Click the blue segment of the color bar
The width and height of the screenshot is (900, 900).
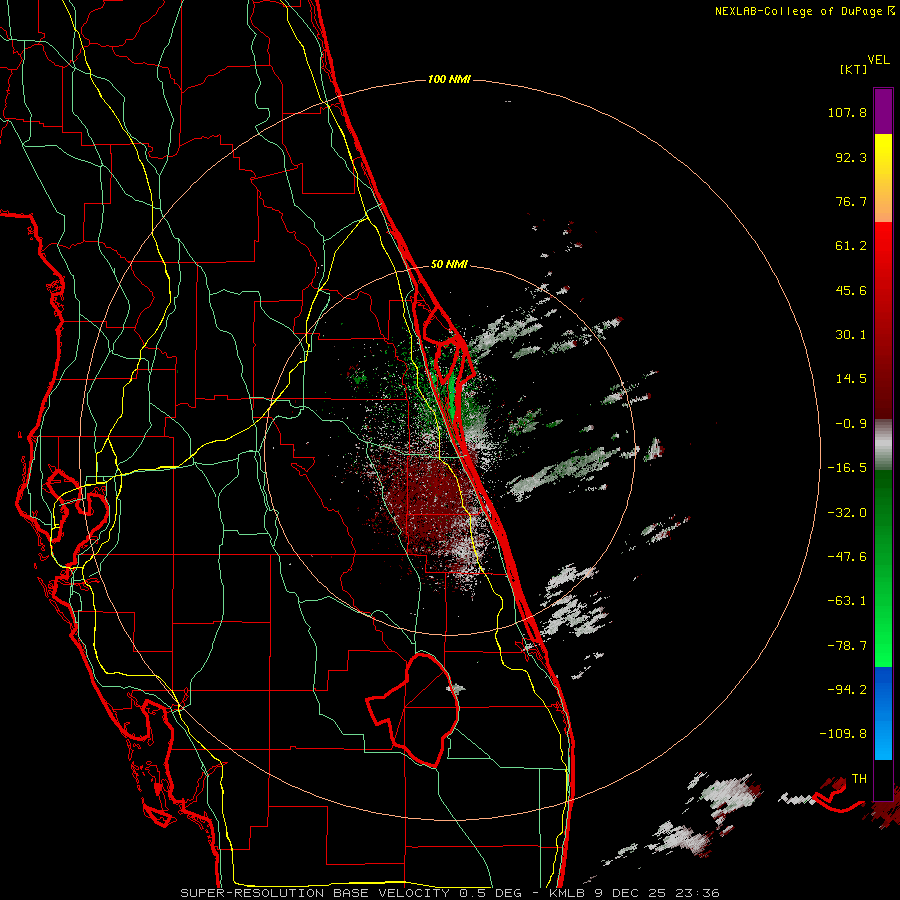click(883, 713)
